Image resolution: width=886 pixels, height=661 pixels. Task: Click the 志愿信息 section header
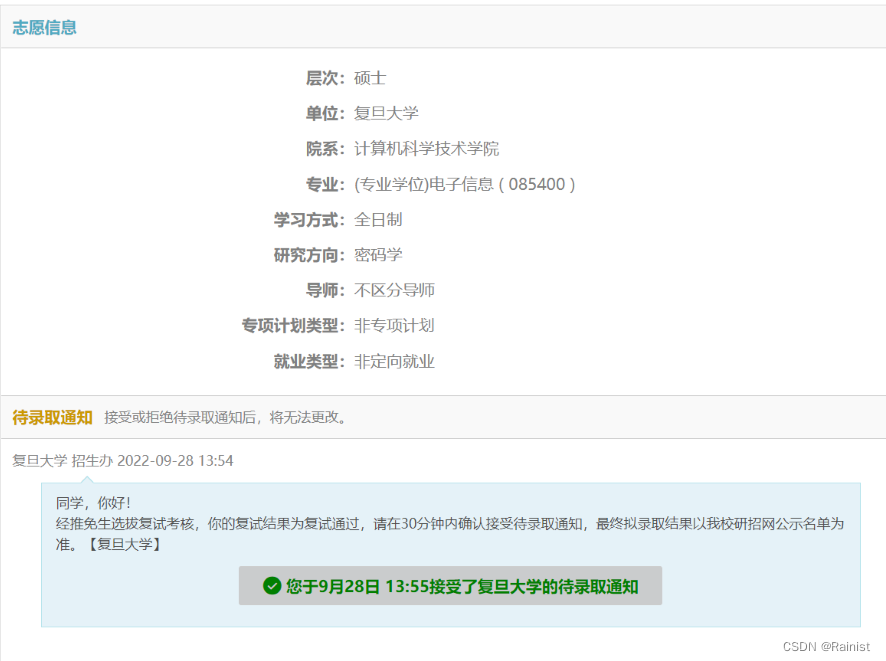point(44,27)
